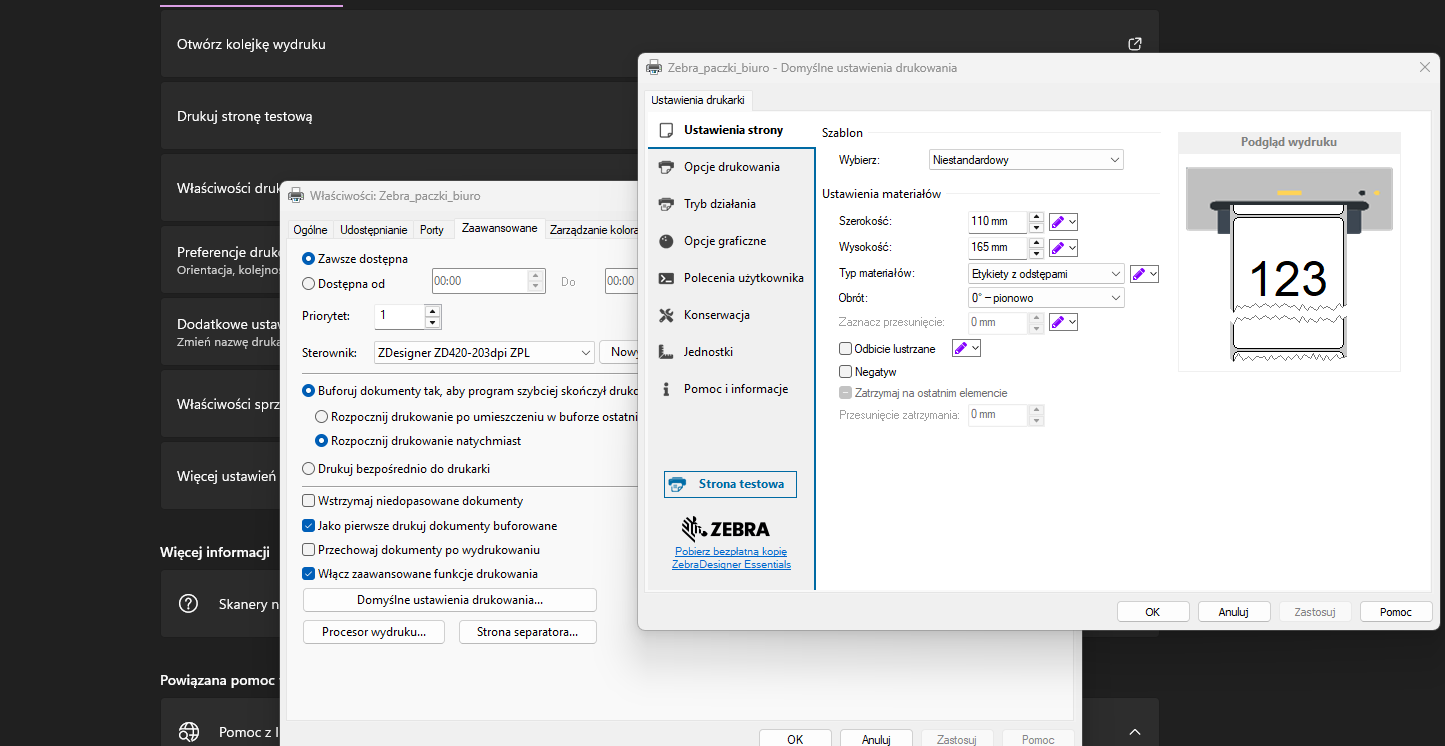Open Typ materiałów dropdown list
This screenshot has height=746, width=1445.
(1046, 273)
